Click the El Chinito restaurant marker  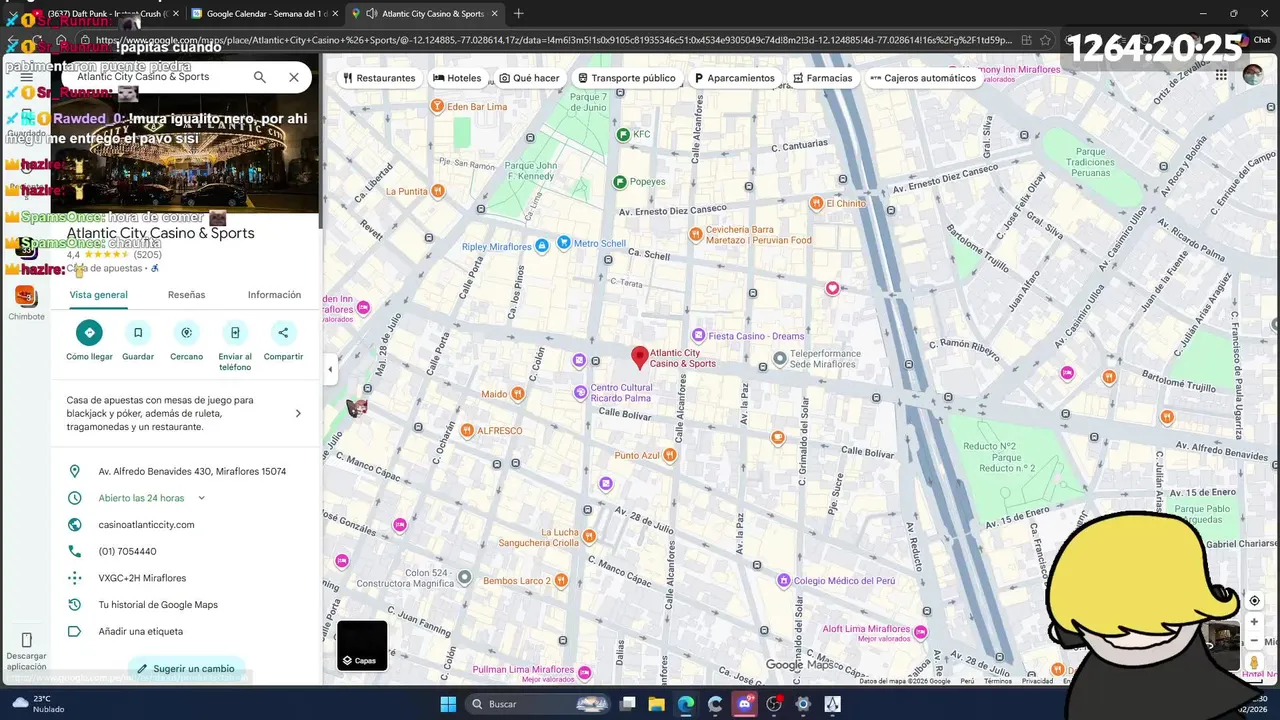(817, 203)
